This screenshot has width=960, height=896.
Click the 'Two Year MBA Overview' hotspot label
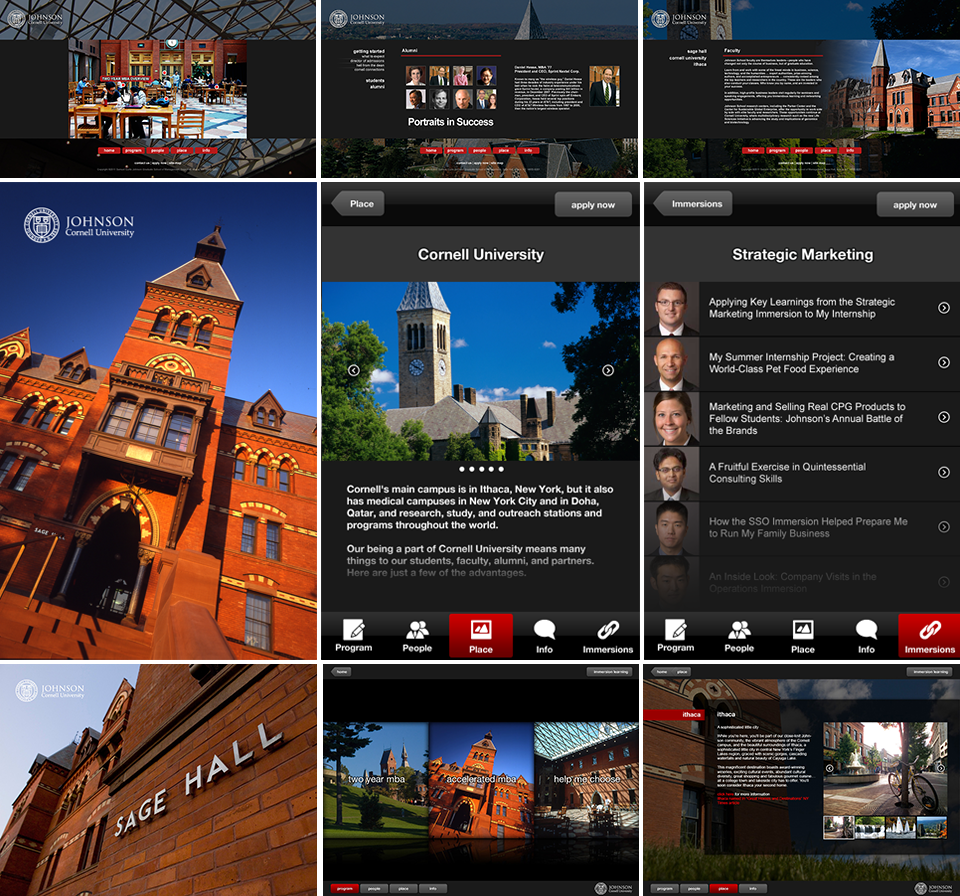click(125, 79)
